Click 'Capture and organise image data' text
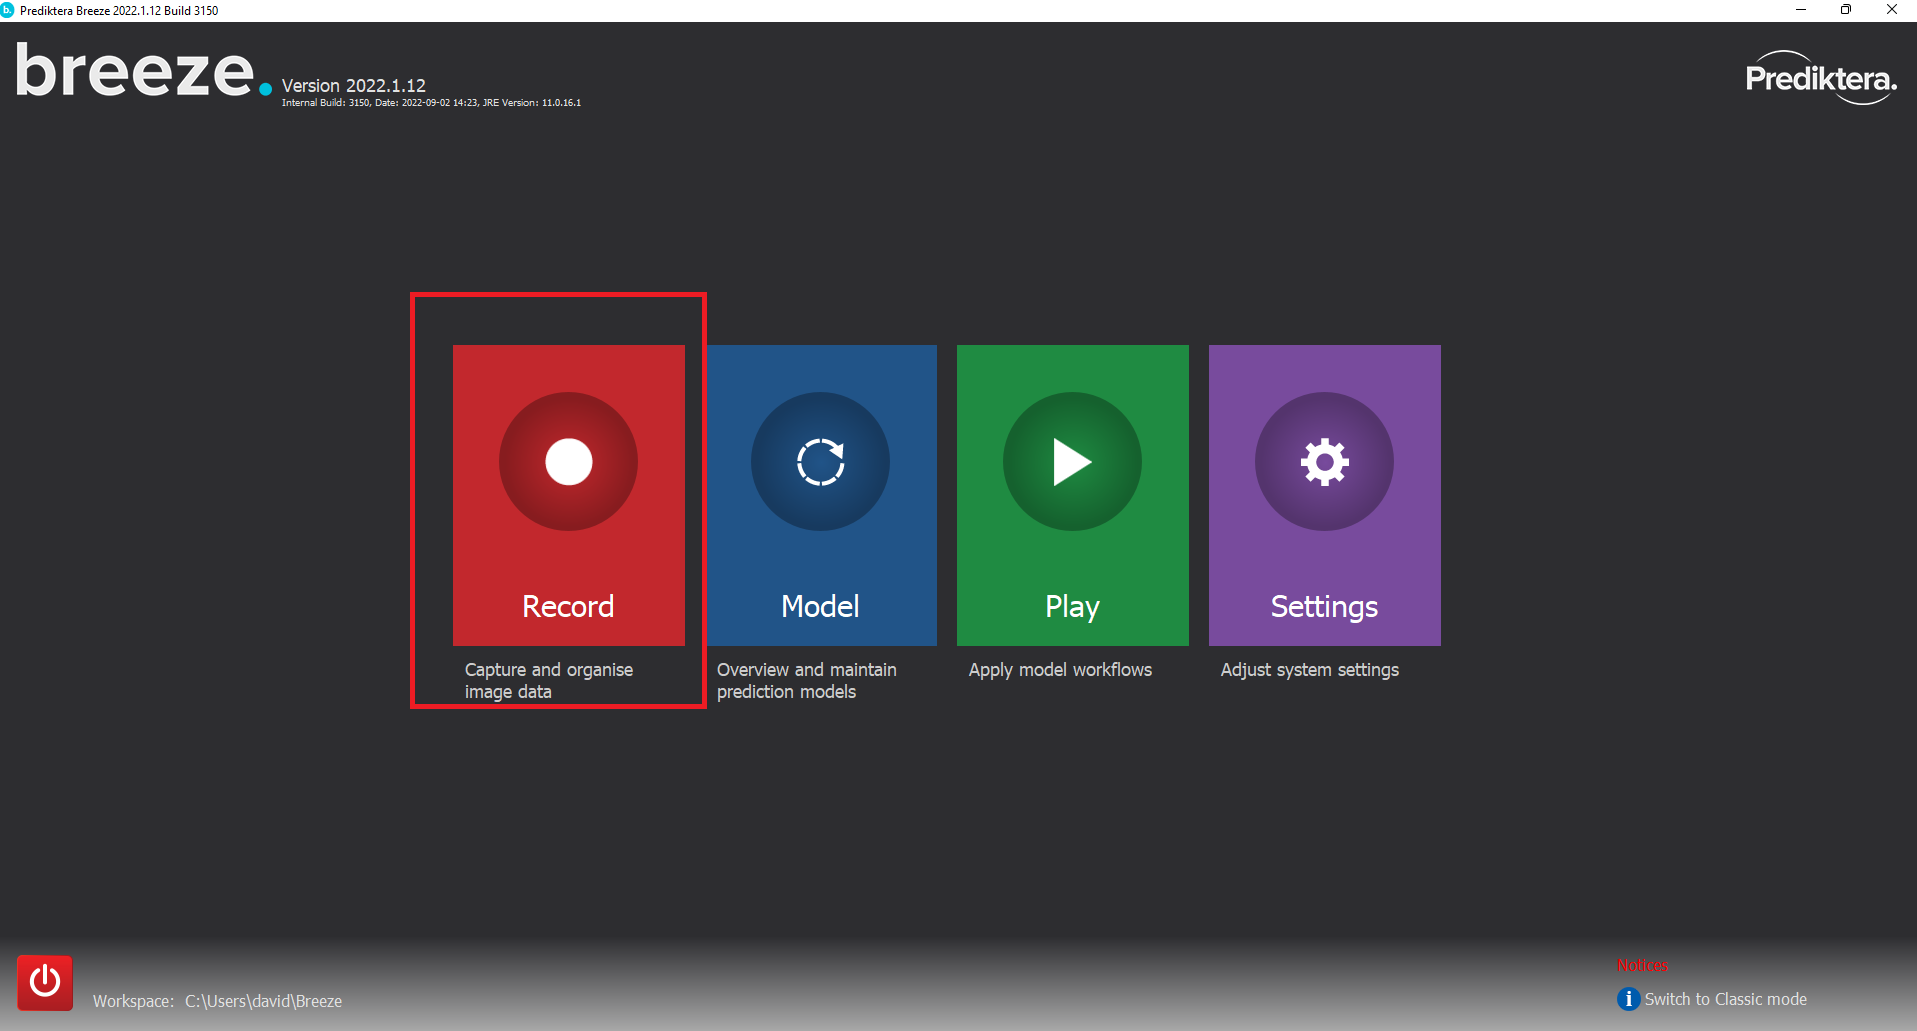 (x=548, y=680)
